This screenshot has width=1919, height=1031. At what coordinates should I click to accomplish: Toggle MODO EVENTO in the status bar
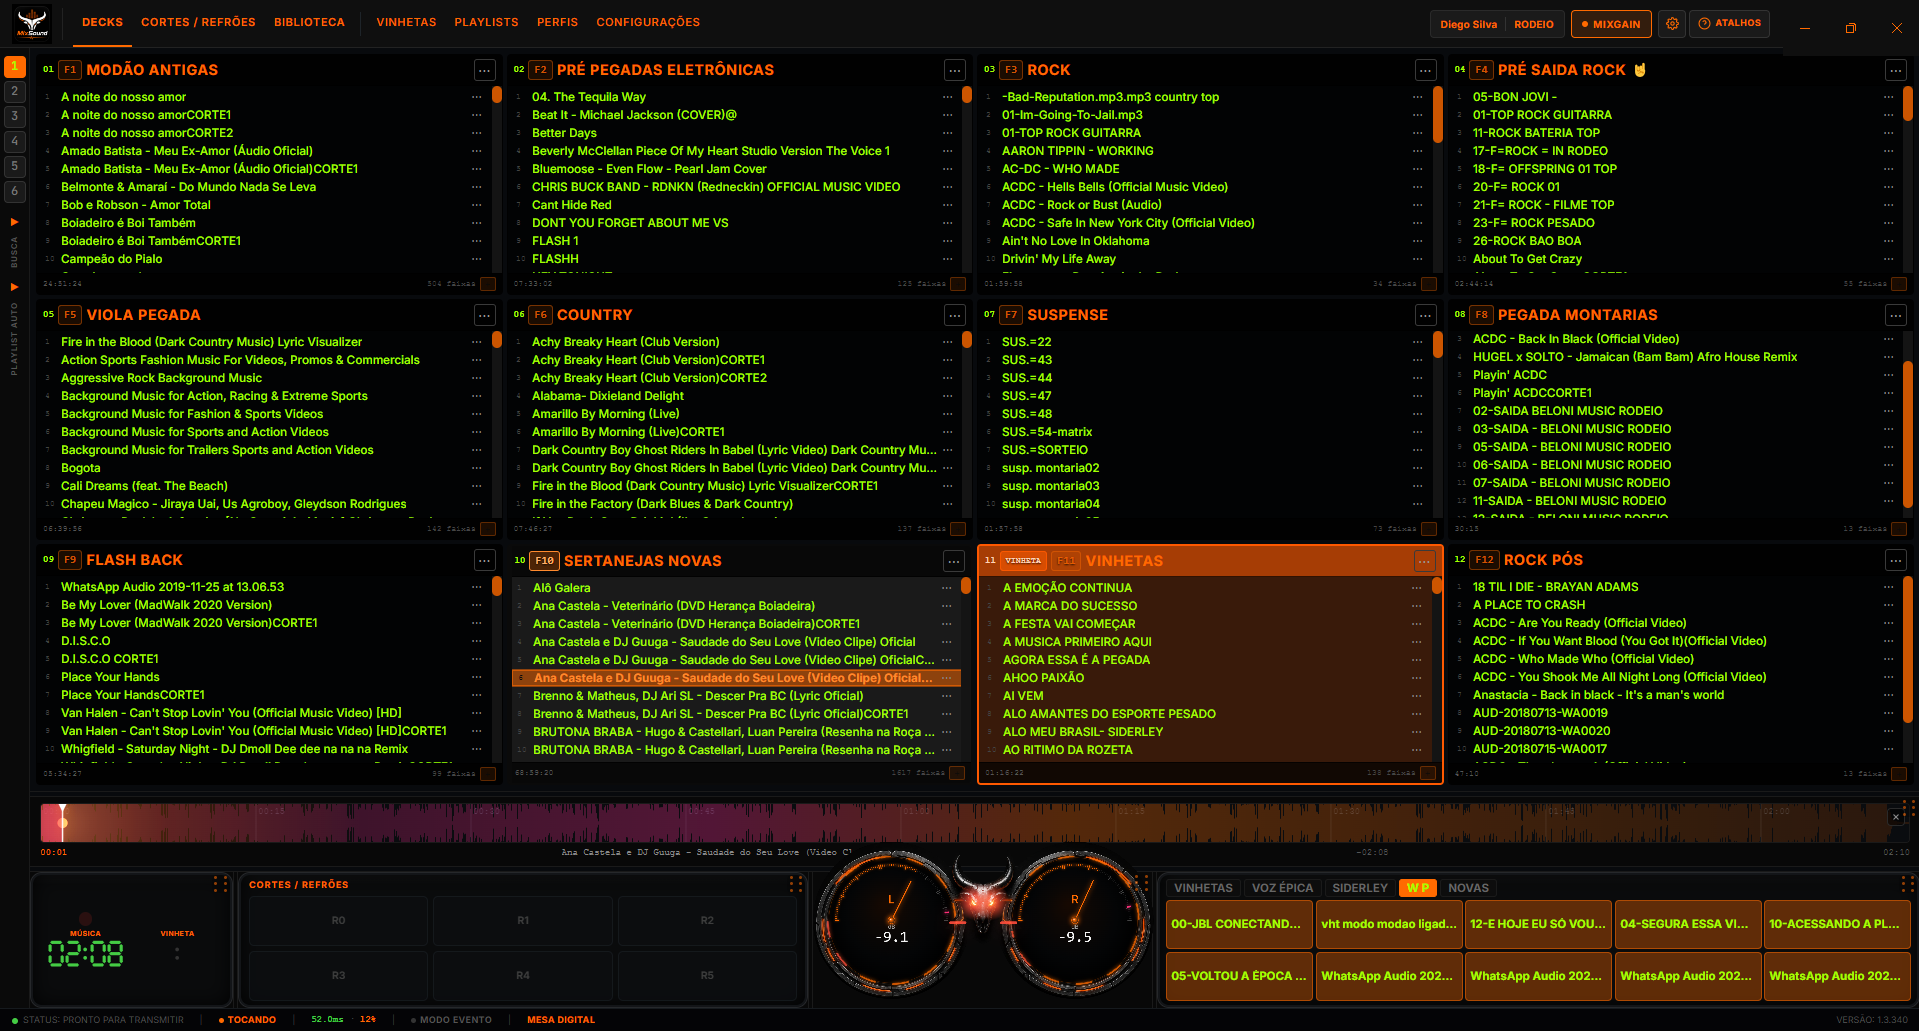click(451, 1020)
